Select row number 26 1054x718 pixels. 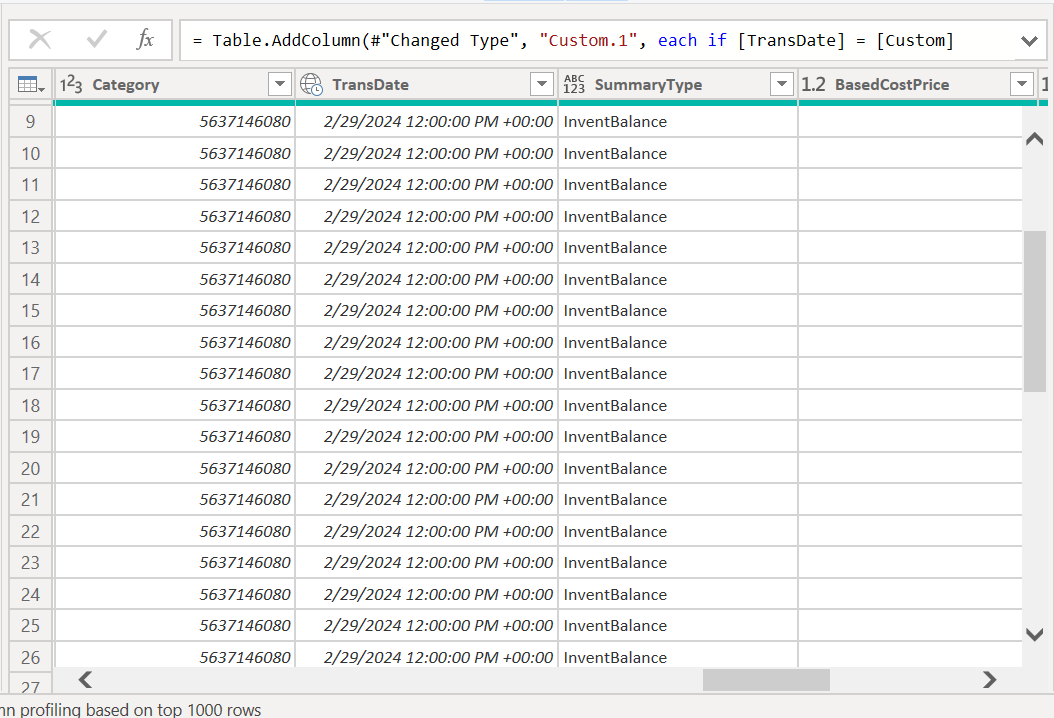coord(31,657)
